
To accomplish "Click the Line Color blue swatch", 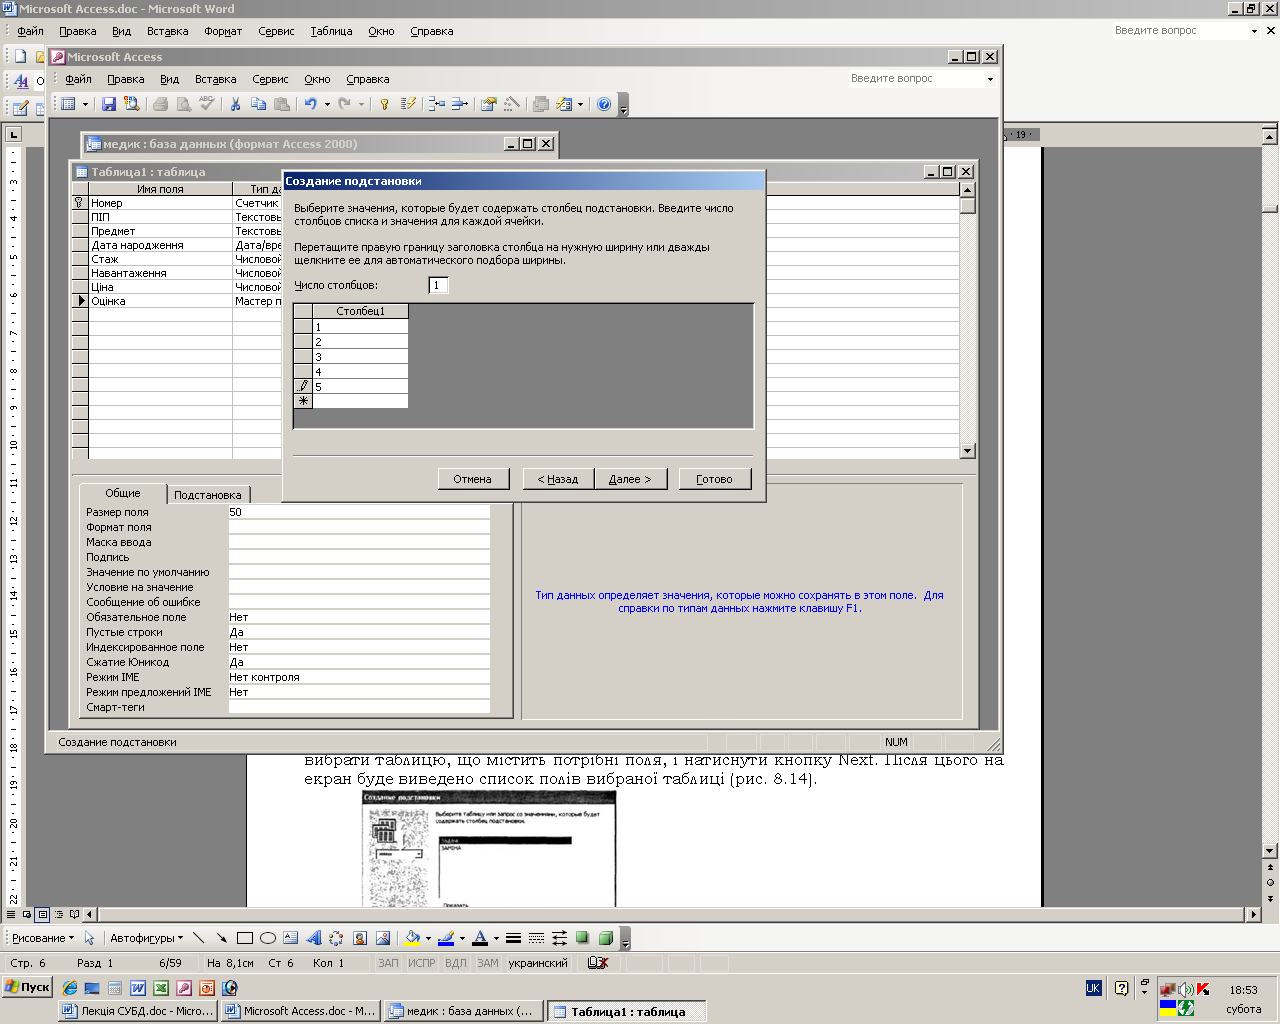I will tap(446, 938).
